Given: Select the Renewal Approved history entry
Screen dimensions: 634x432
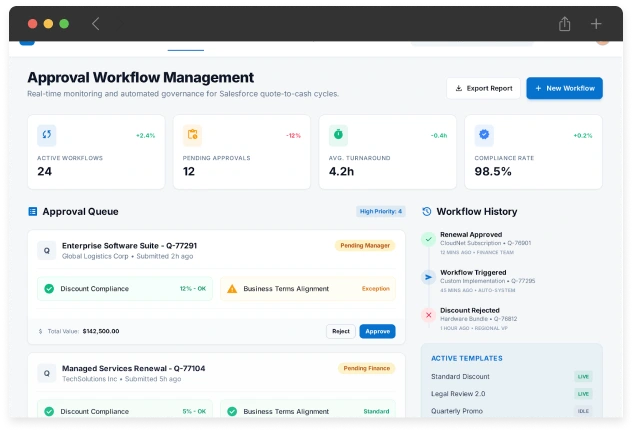Looking at the screenshot, I should point(485,243).
